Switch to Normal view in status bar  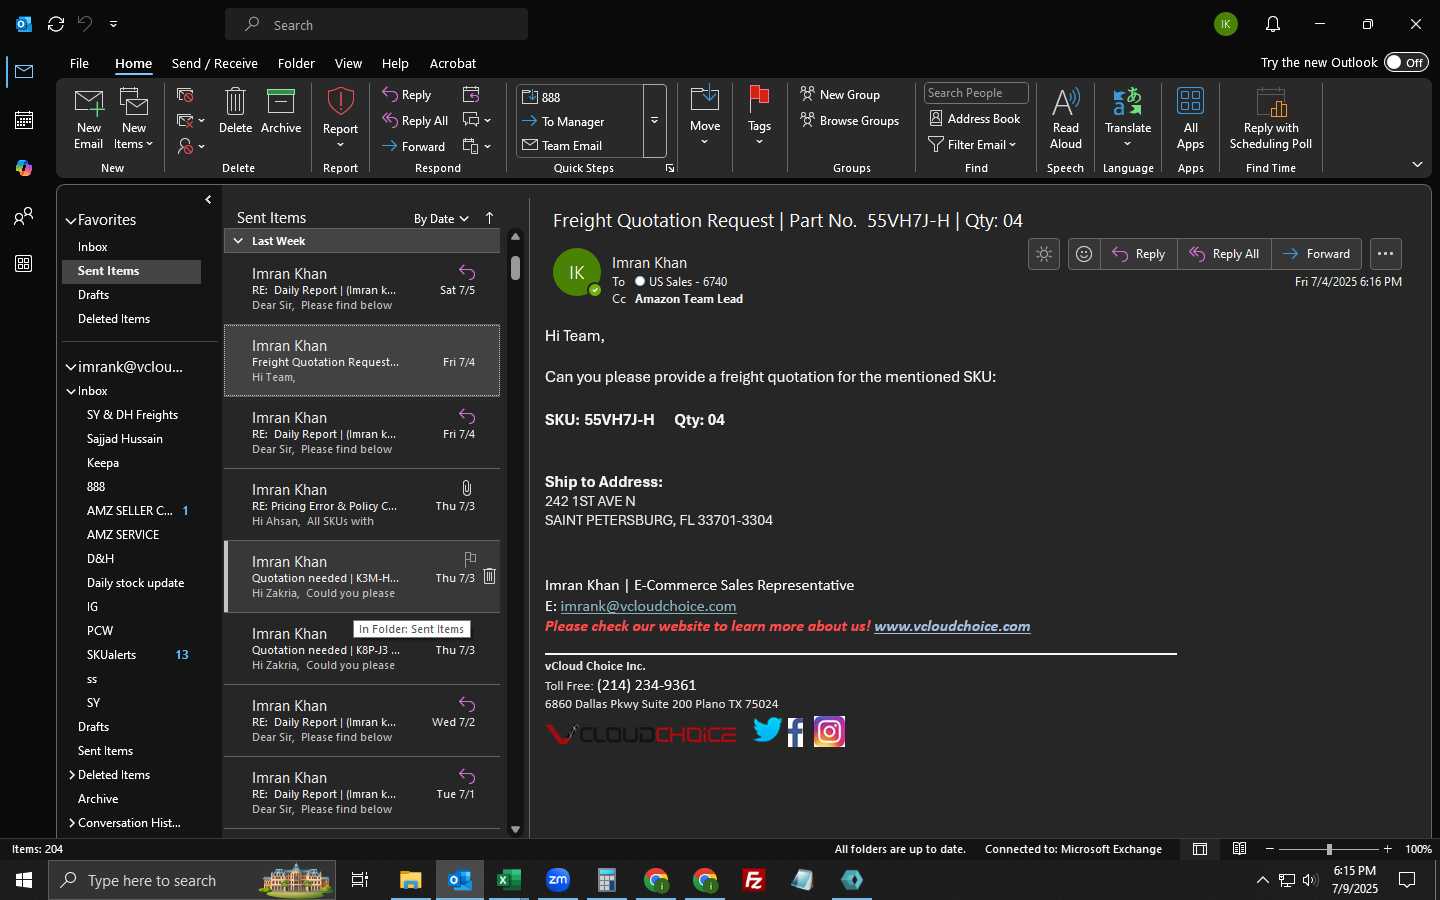tap(1200, 849)
